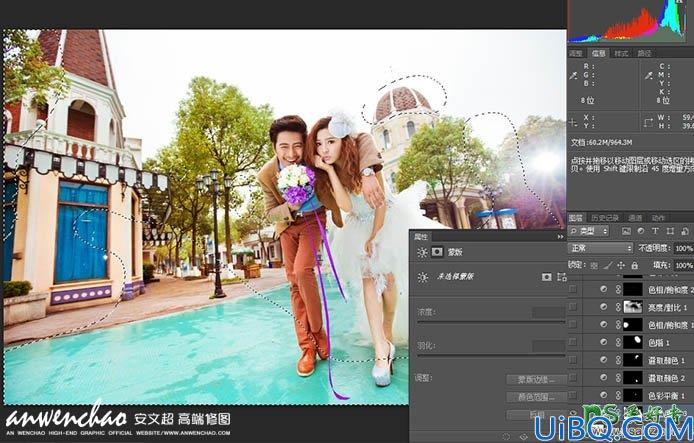The image size is (694, 443).
Task: Click the 羽化 value input field
Action: (548, 346)
